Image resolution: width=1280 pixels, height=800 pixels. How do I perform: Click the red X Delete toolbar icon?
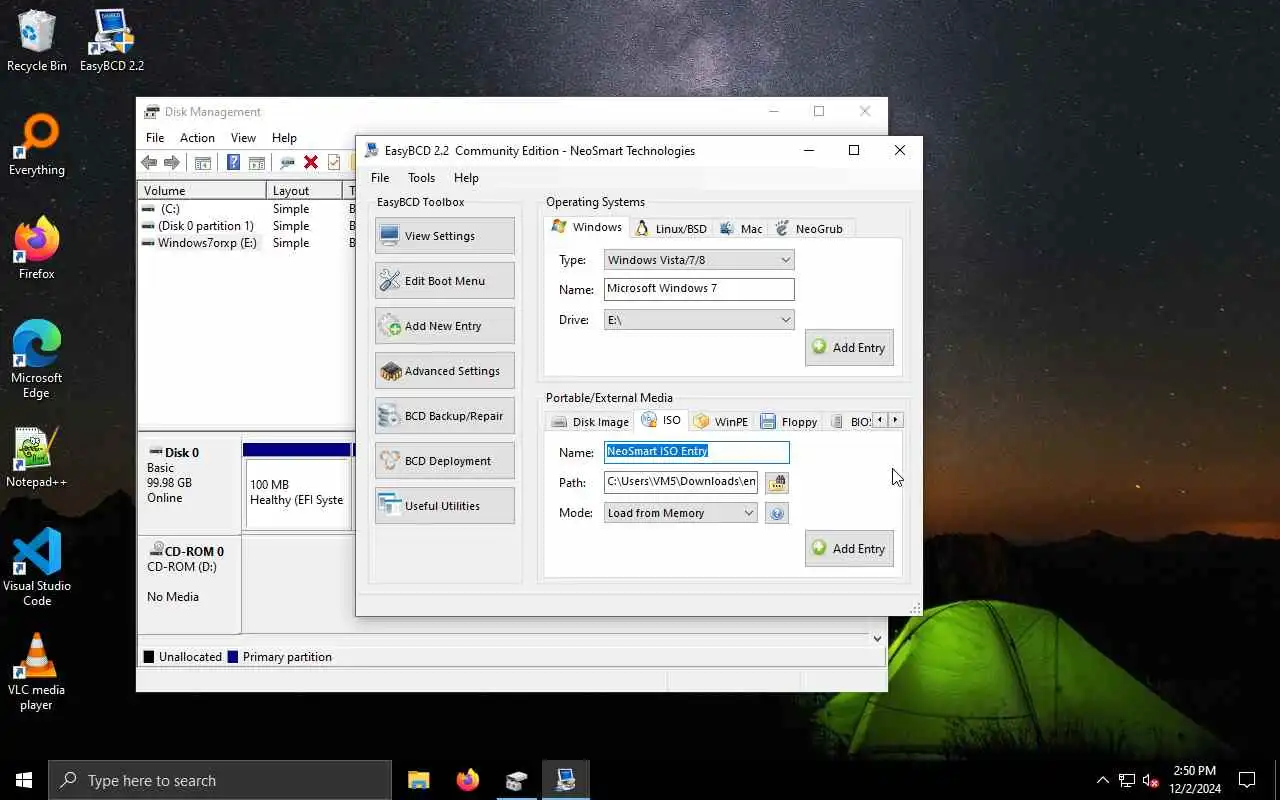311,163
